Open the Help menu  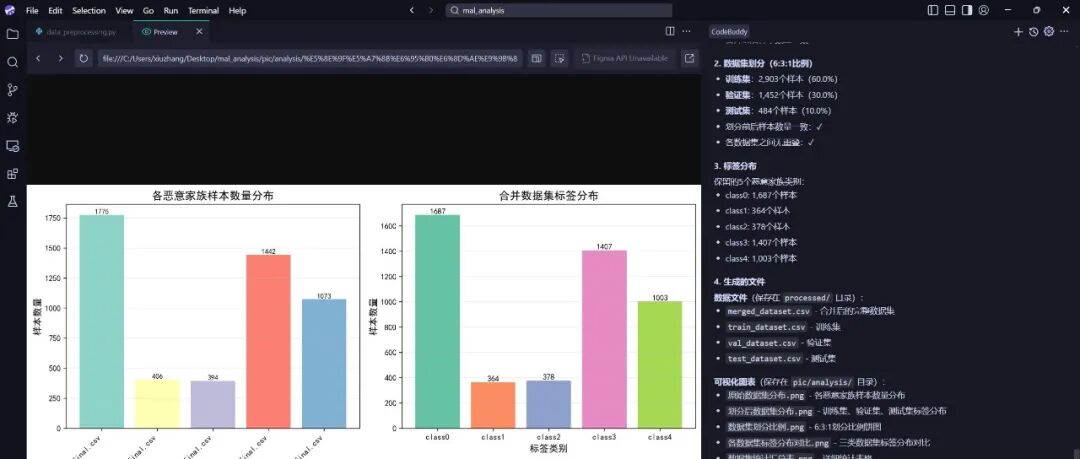tap(238, 10)
